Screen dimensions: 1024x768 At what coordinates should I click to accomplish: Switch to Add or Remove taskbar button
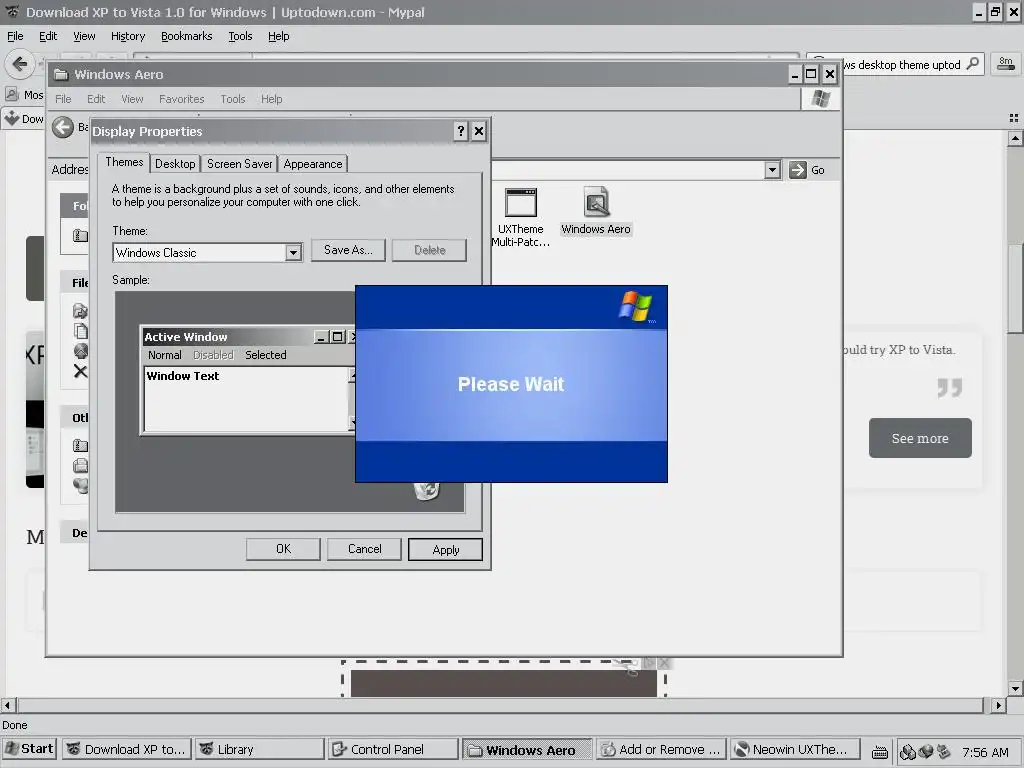(661, 750)
